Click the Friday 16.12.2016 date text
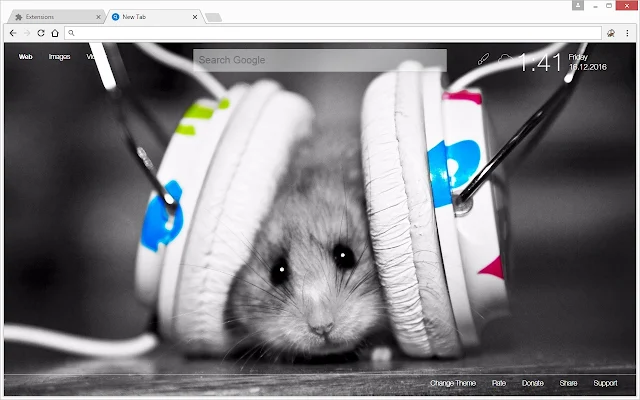This screenshot has height=400, width=640. tap(588, 62)
